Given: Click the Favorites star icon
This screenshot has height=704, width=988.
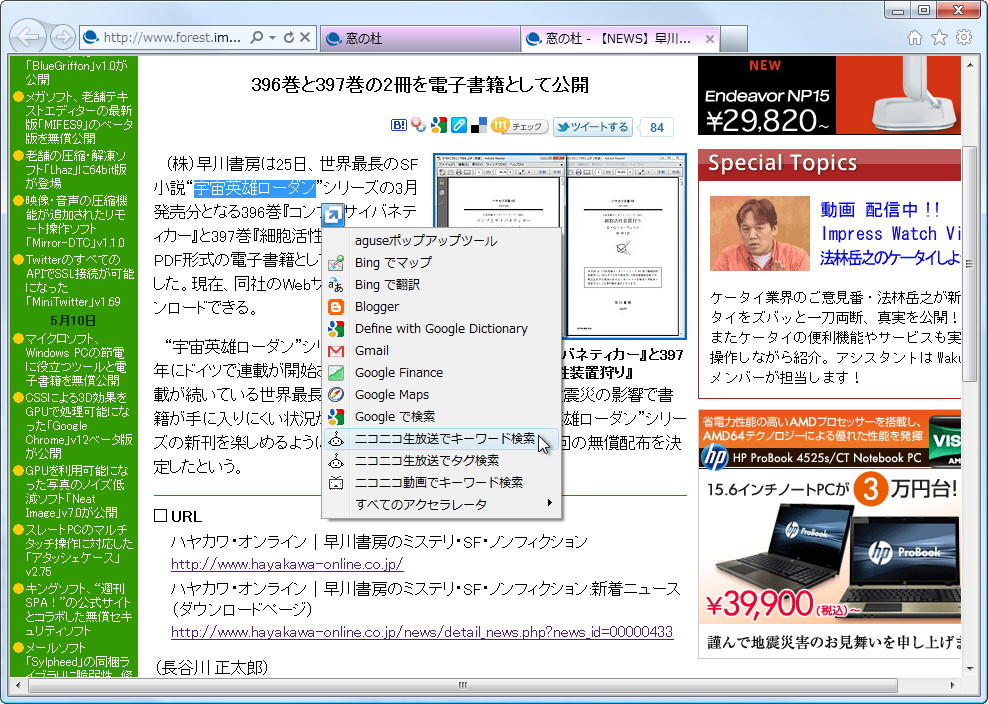Looking at the screenshot, I should (x=939, y=36).
